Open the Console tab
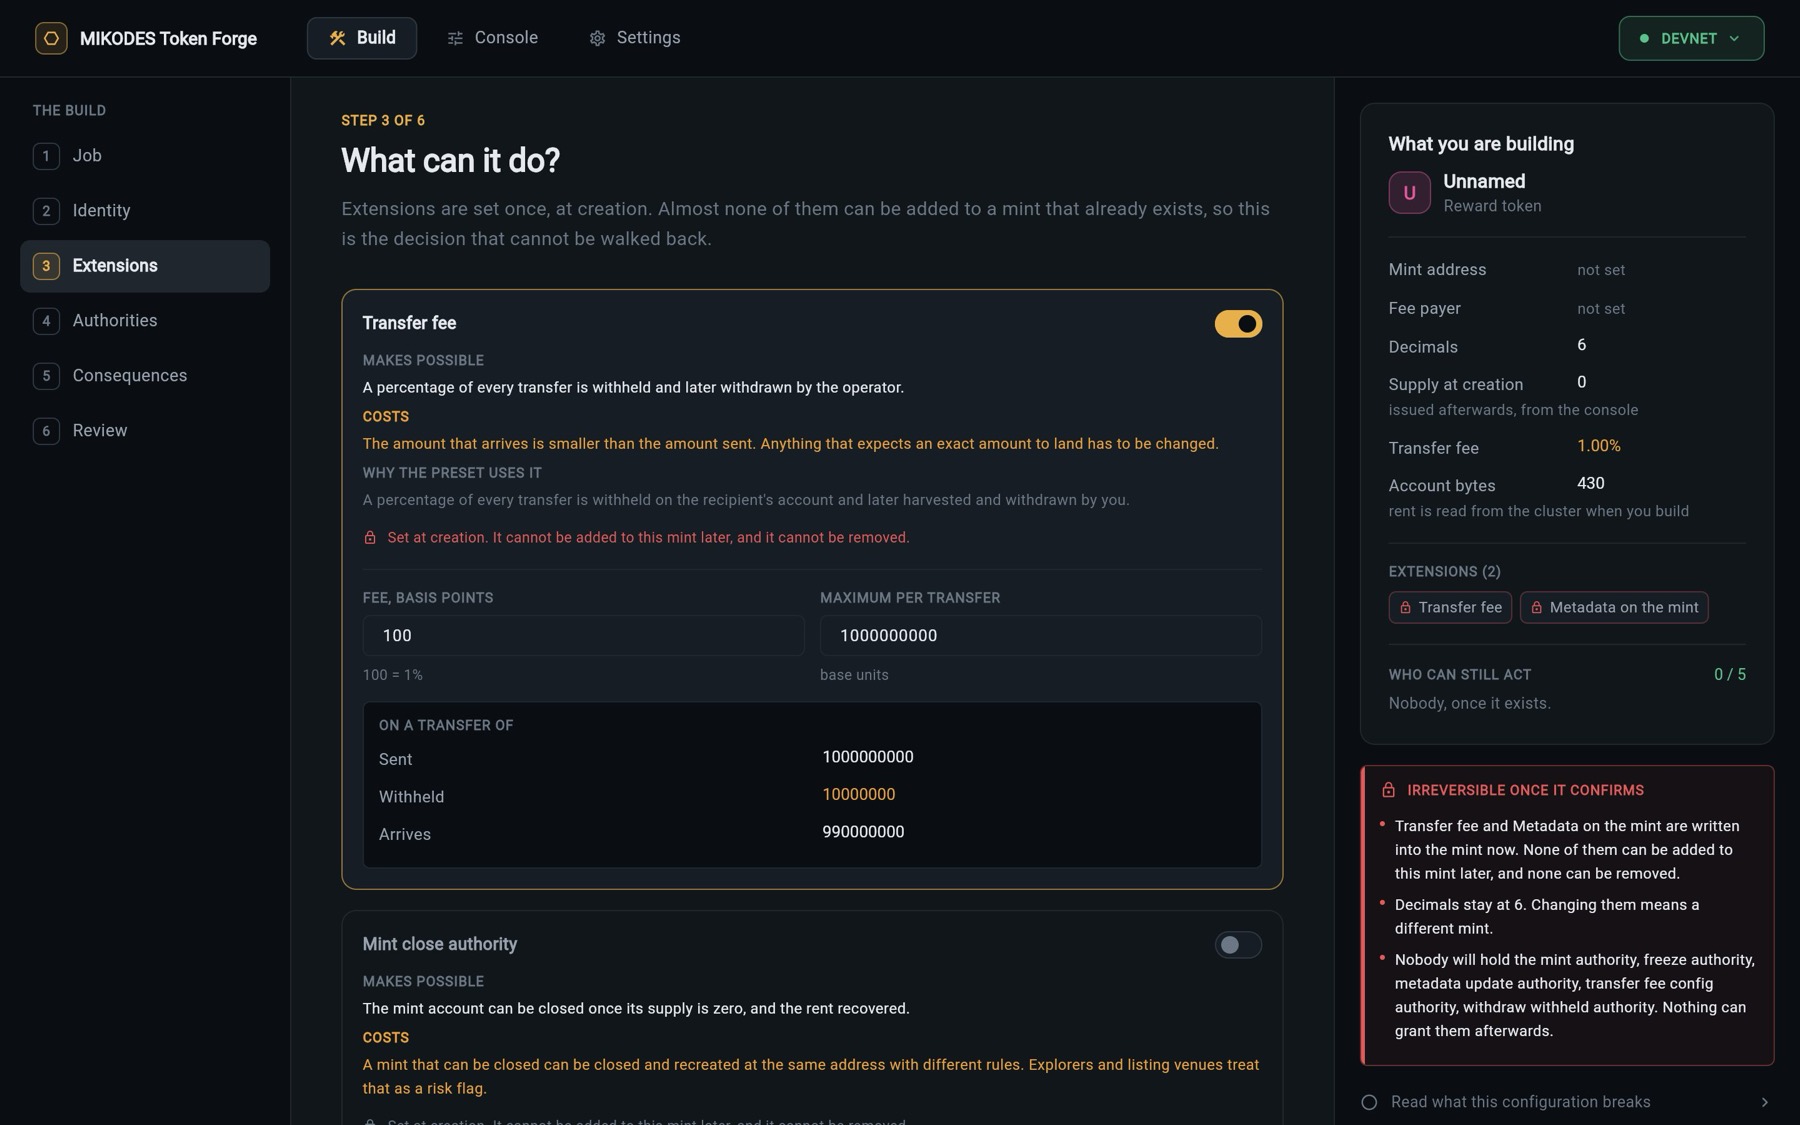The image size is (1800, 1125). click(492, 38)
